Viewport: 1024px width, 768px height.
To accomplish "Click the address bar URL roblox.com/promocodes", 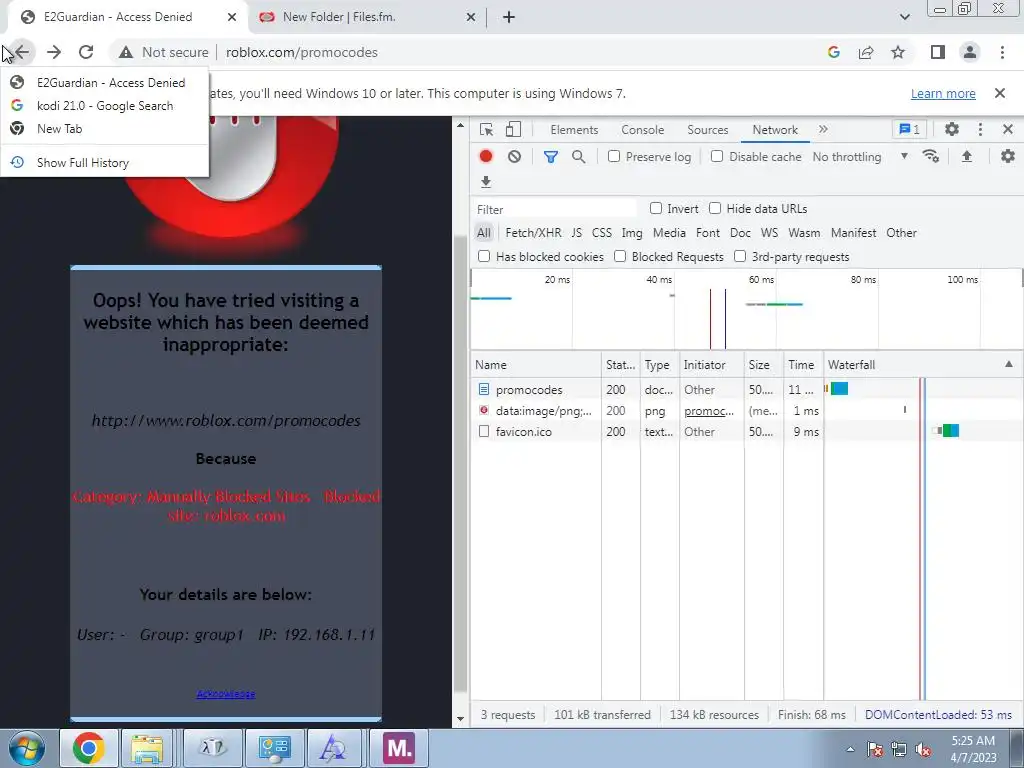I will click(302, 52).
